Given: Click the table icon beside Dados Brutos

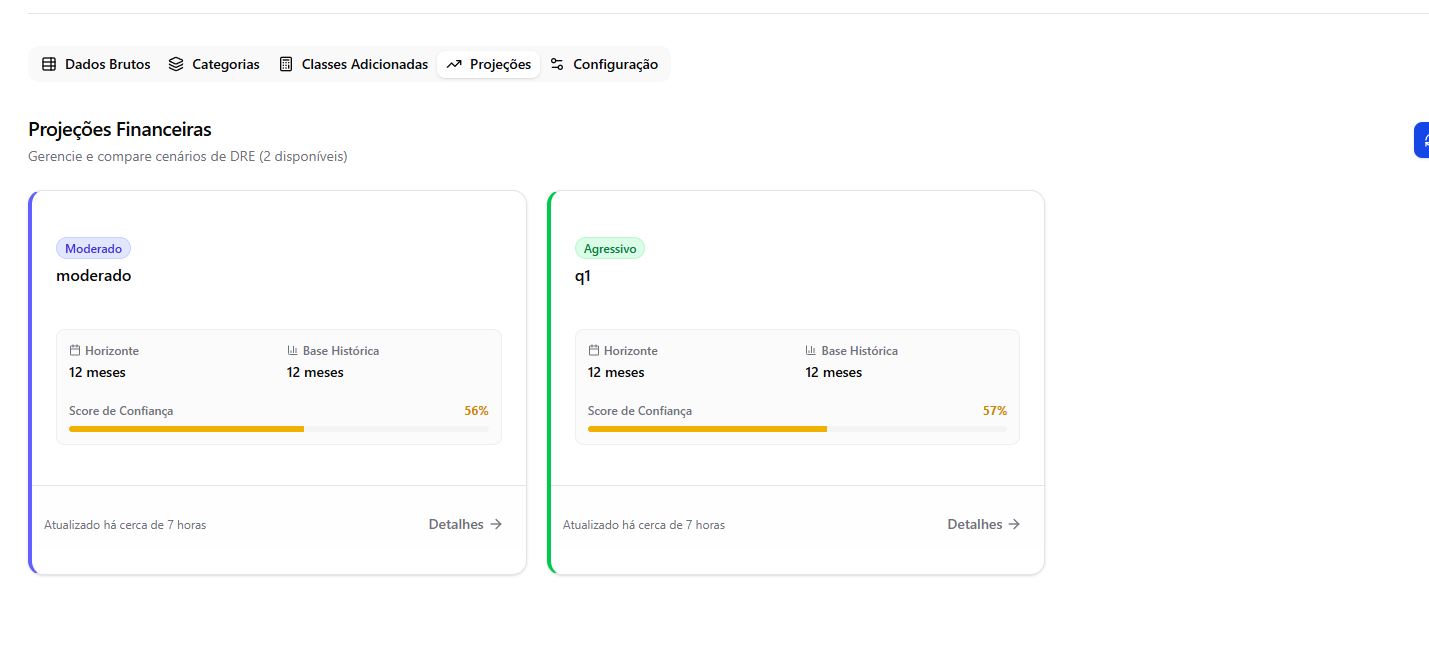Looking at the screenshot, I should point(49,64).
